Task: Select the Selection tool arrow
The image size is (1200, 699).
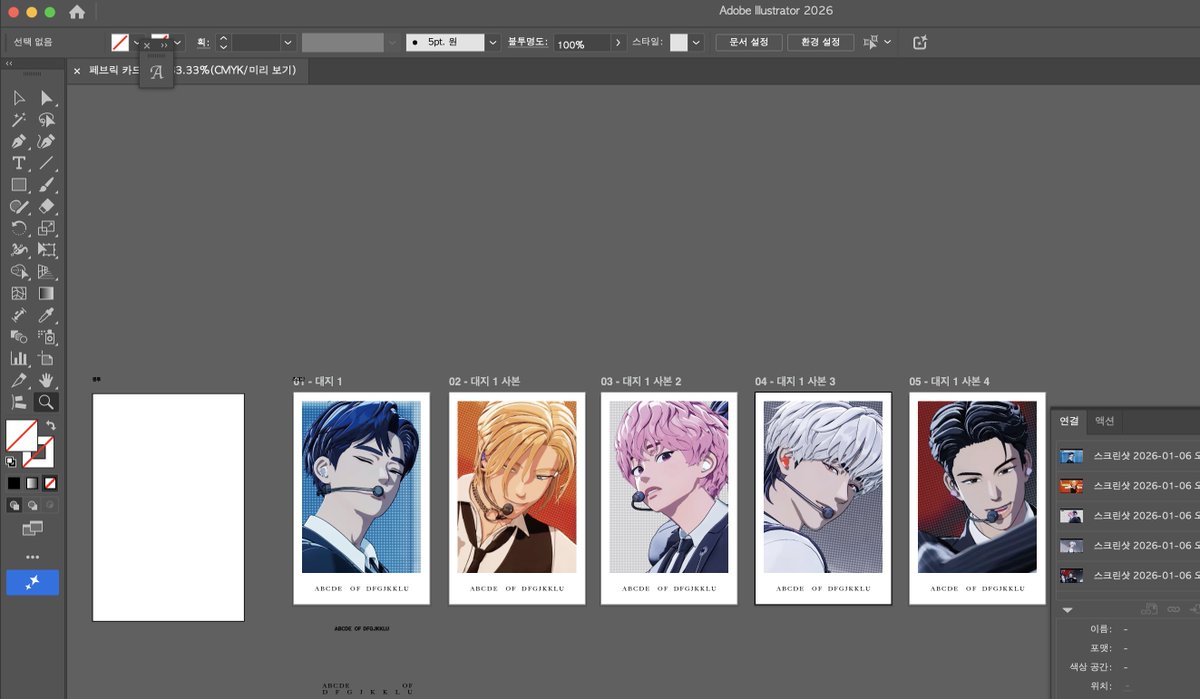Action: [x=18, y=98]
